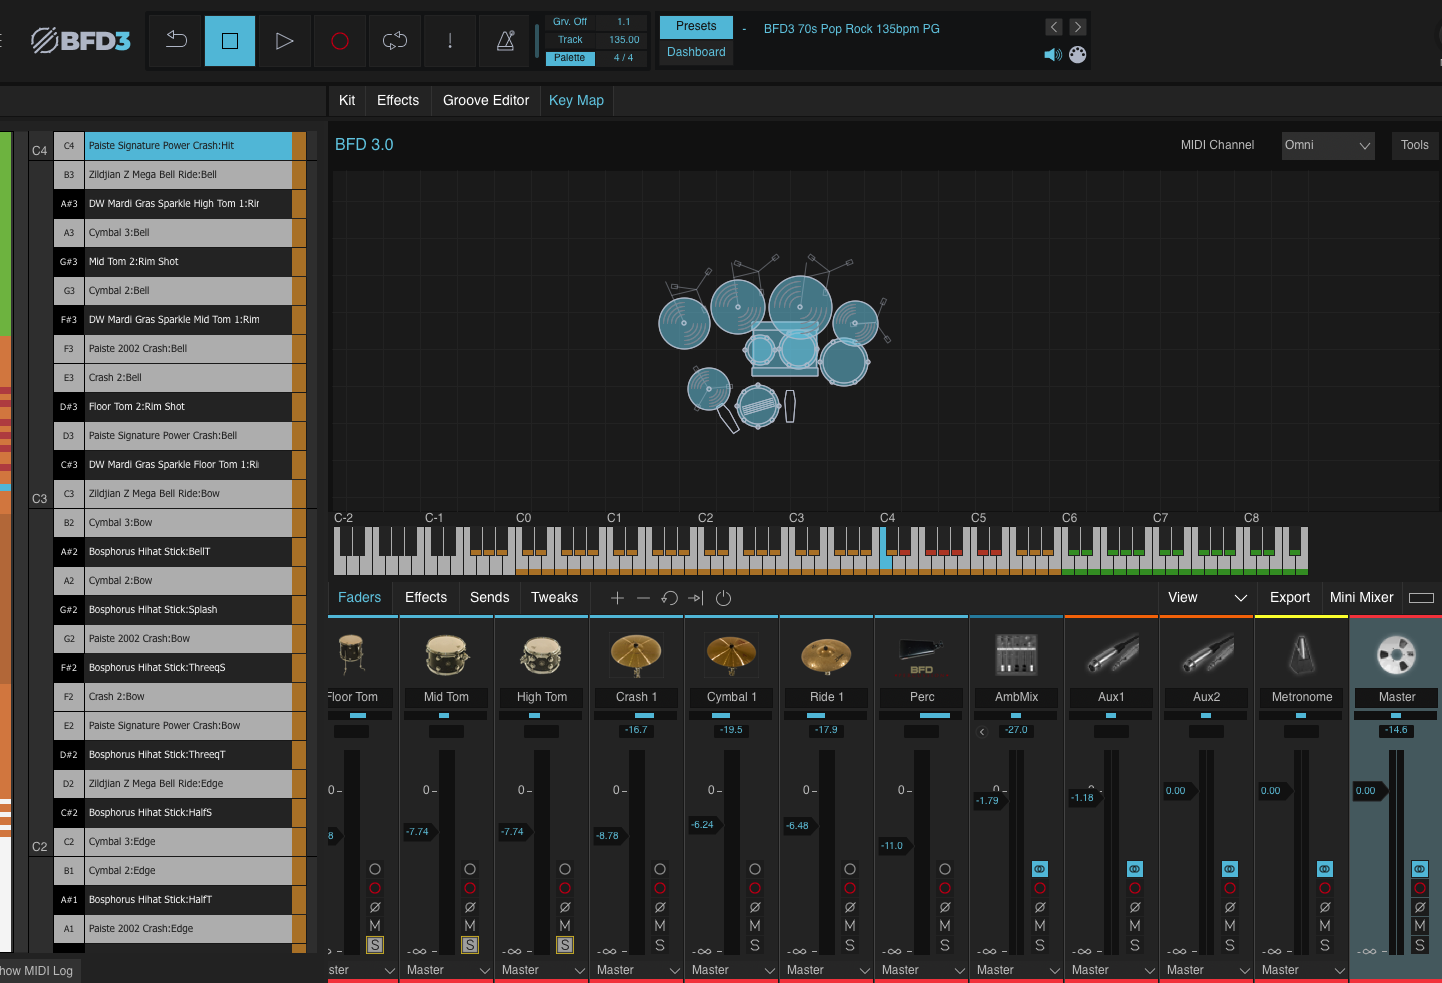Open the MIDI Channel Omni dropdown
The height and width of the screenshot is (983, 1442).
(x=1328, y=145)
